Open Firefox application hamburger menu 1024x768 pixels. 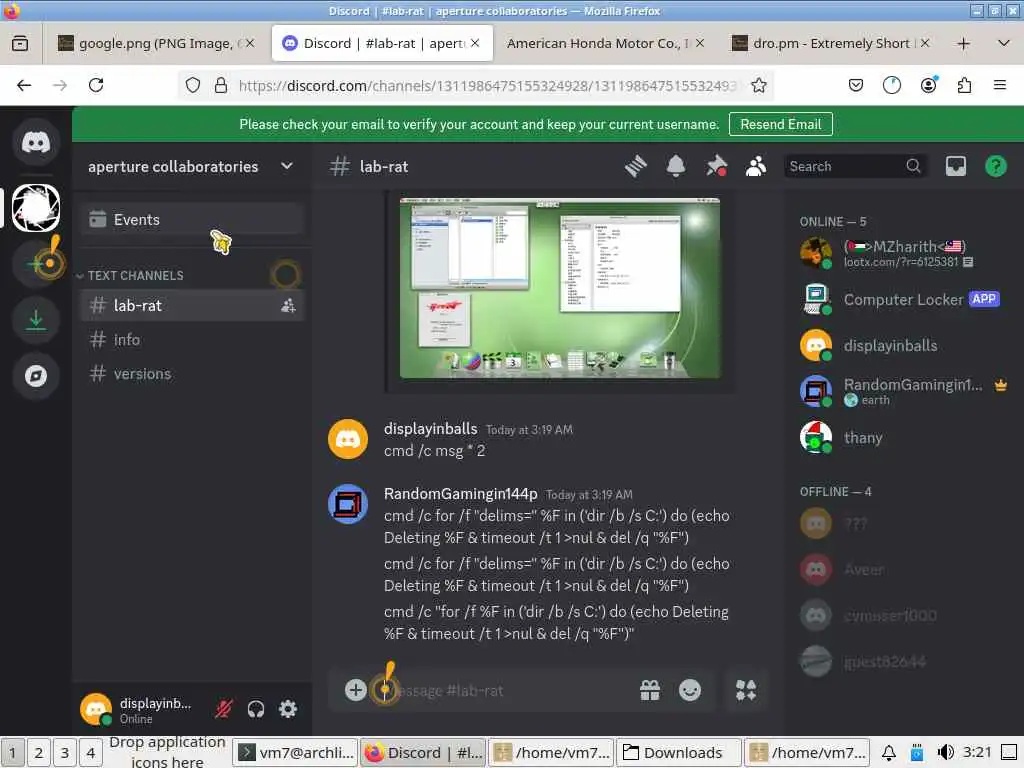pyautogui.click(x=999, y=85)
